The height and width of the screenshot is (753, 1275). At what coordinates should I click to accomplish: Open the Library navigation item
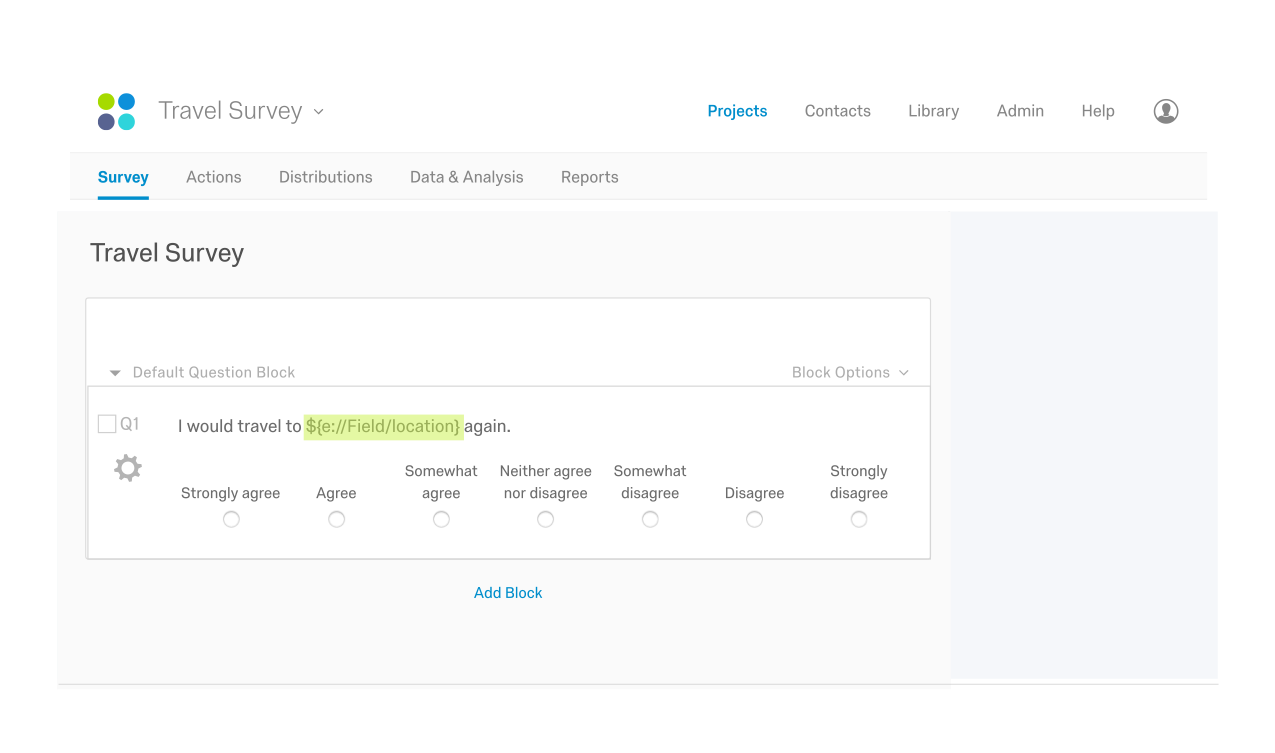pyautogui.click(x=934, y=111)
